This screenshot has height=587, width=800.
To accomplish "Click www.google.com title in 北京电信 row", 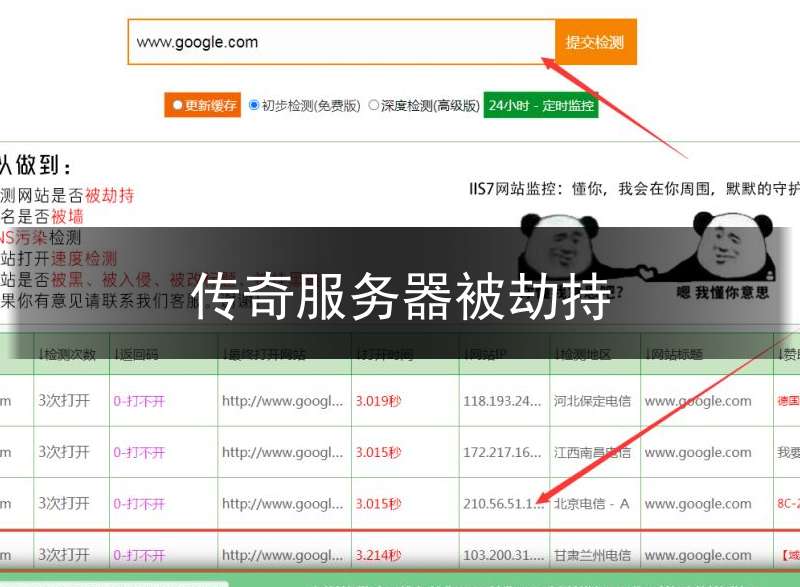I will pyautogui.click(x=698, y=504).
